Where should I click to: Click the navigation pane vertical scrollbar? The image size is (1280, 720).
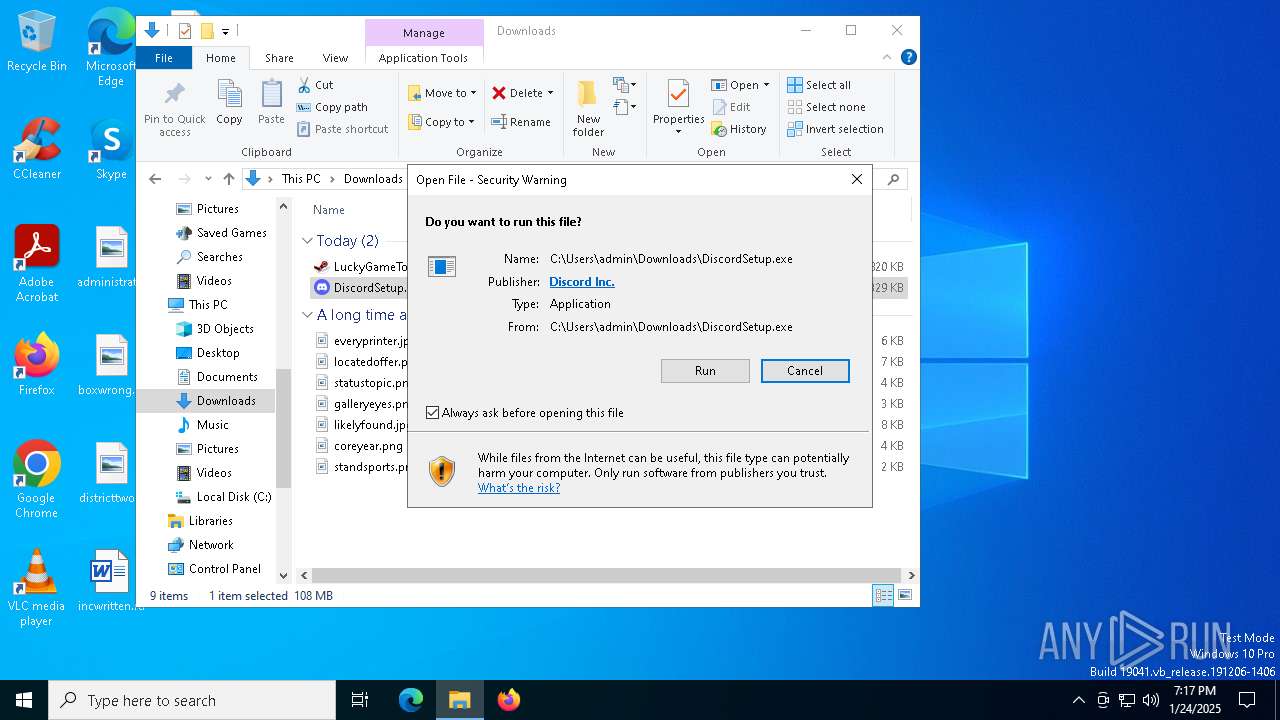pos(283,428)
